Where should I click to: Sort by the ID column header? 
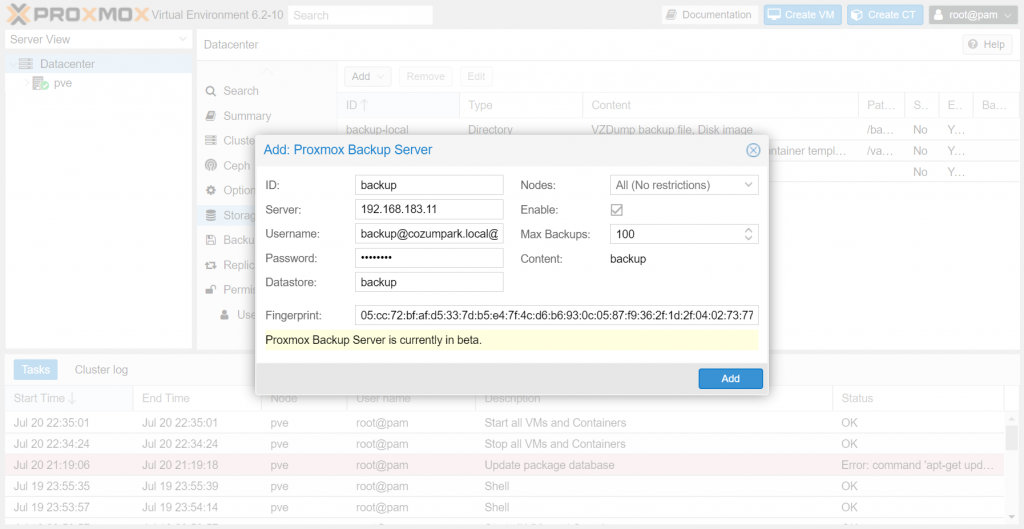(x=398, y=104)
